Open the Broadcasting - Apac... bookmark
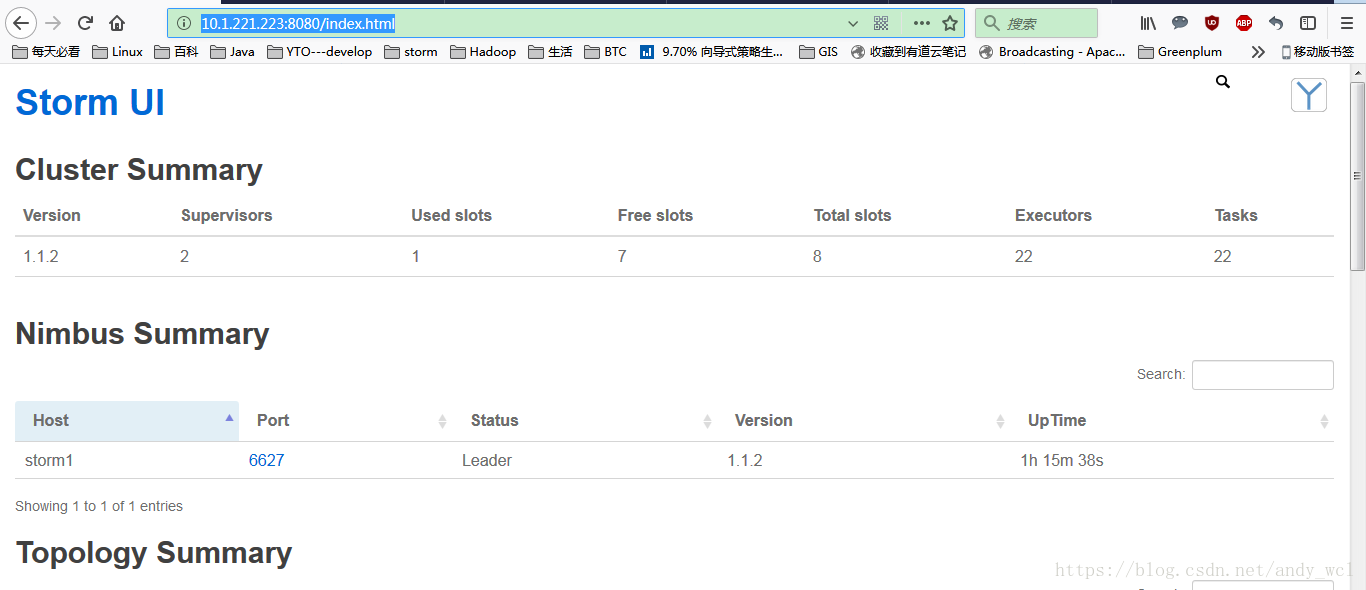The height and width of the screenshot is (590, 1366). [1053, 52]
